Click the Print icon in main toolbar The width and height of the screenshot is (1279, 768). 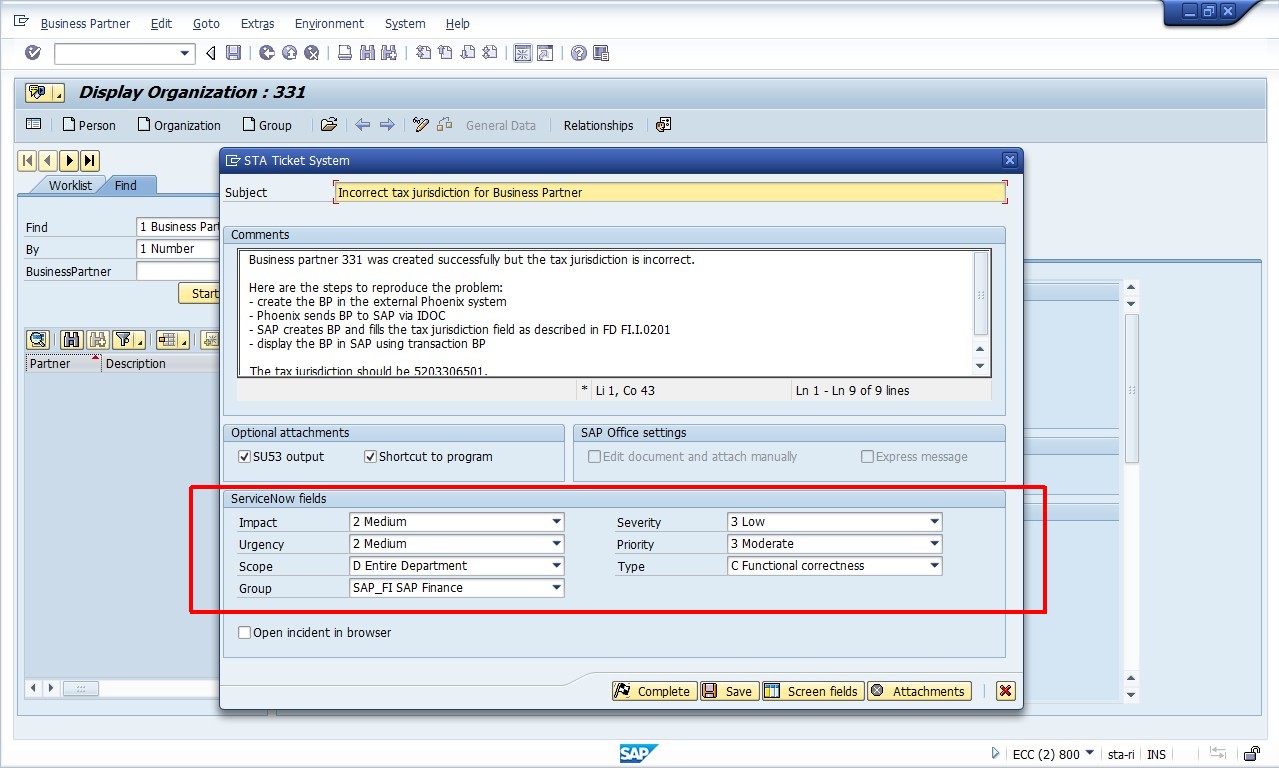coord(344,53)
